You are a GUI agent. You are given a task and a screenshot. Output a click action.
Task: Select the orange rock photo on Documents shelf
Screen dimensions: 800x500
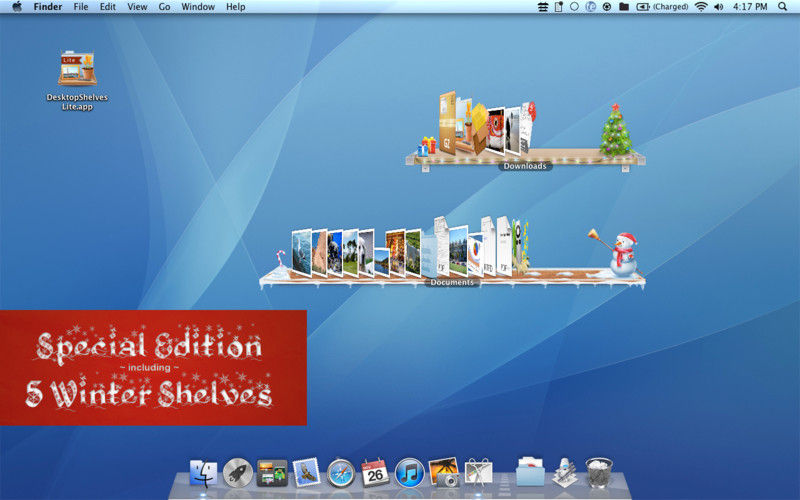(319, 253)
